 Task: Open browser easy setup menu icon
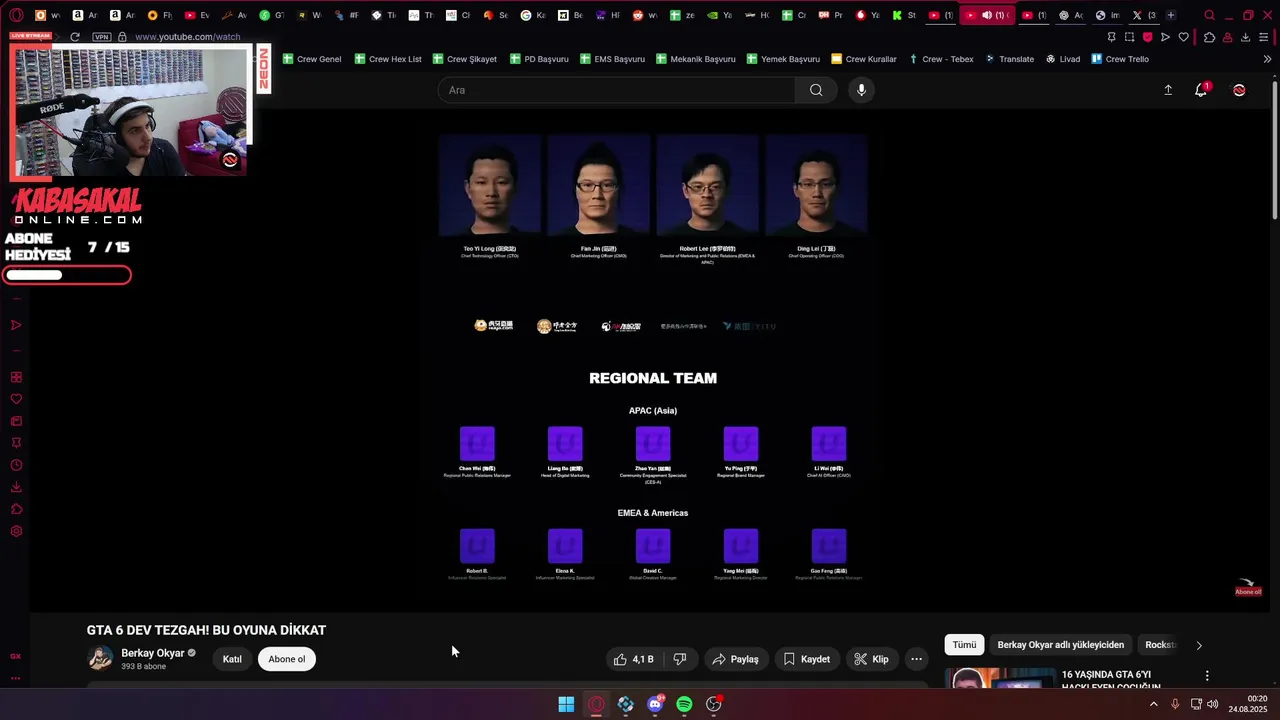(1265, 37)
